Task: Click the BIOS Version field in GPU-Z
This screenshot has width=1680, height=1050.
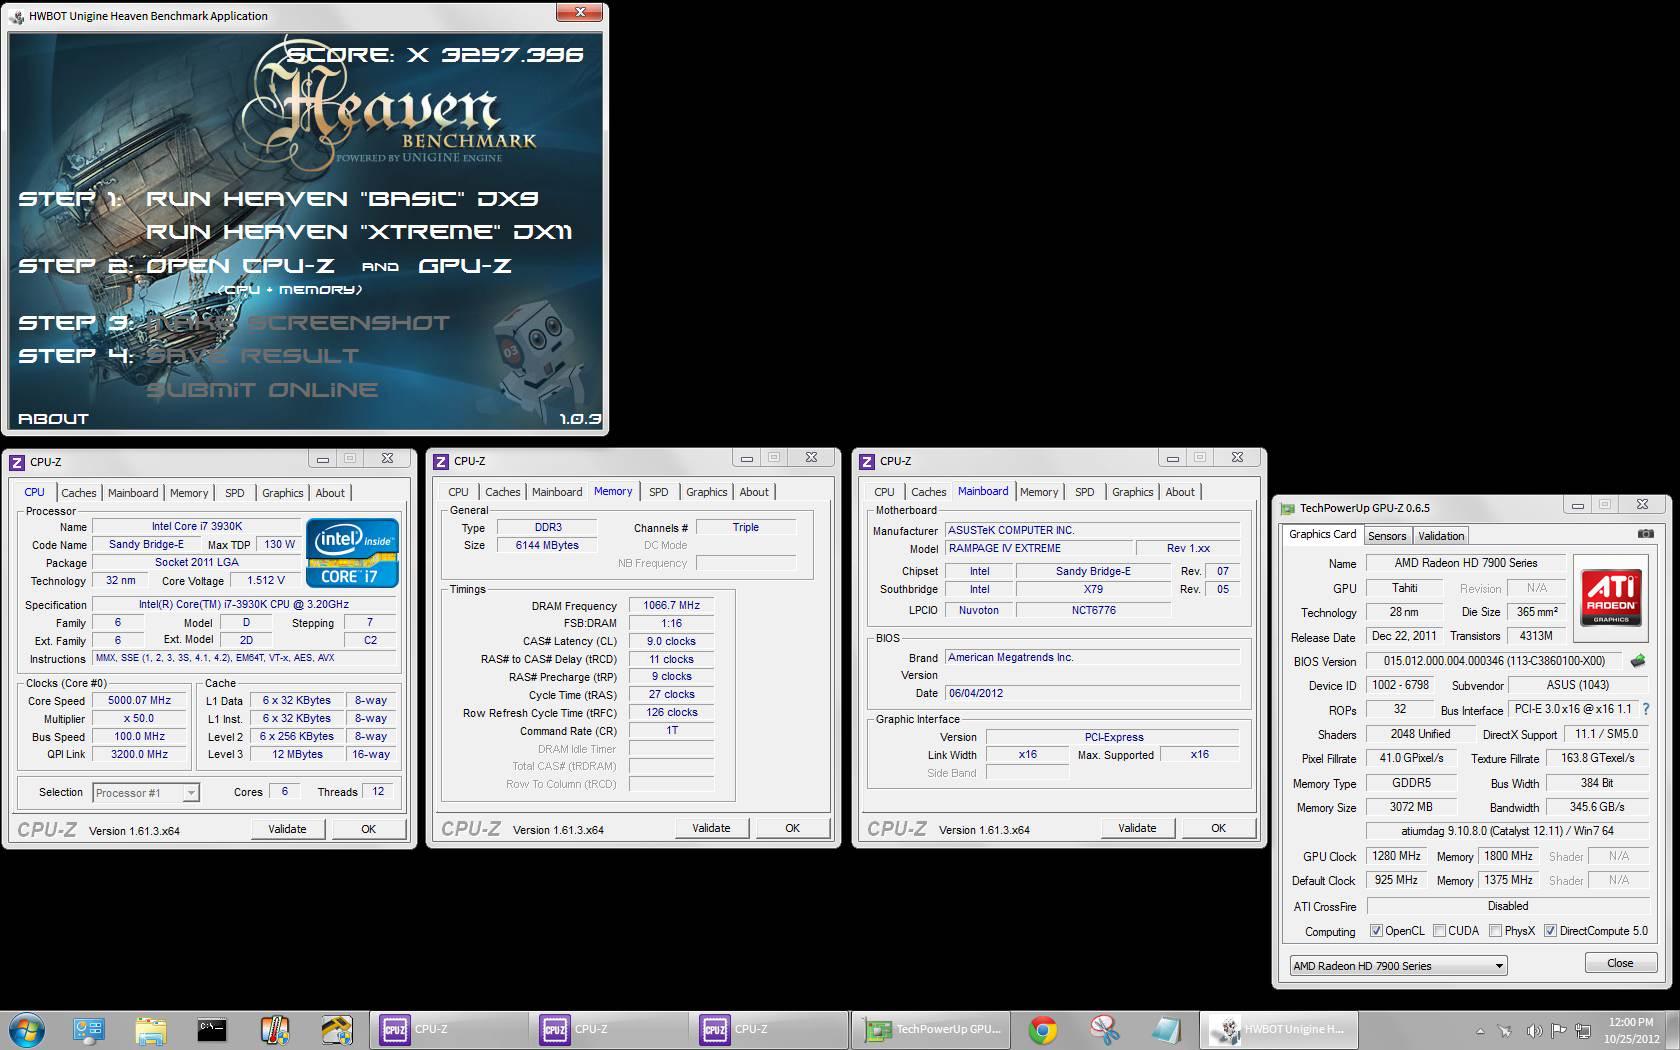Action: [1494, 661]
